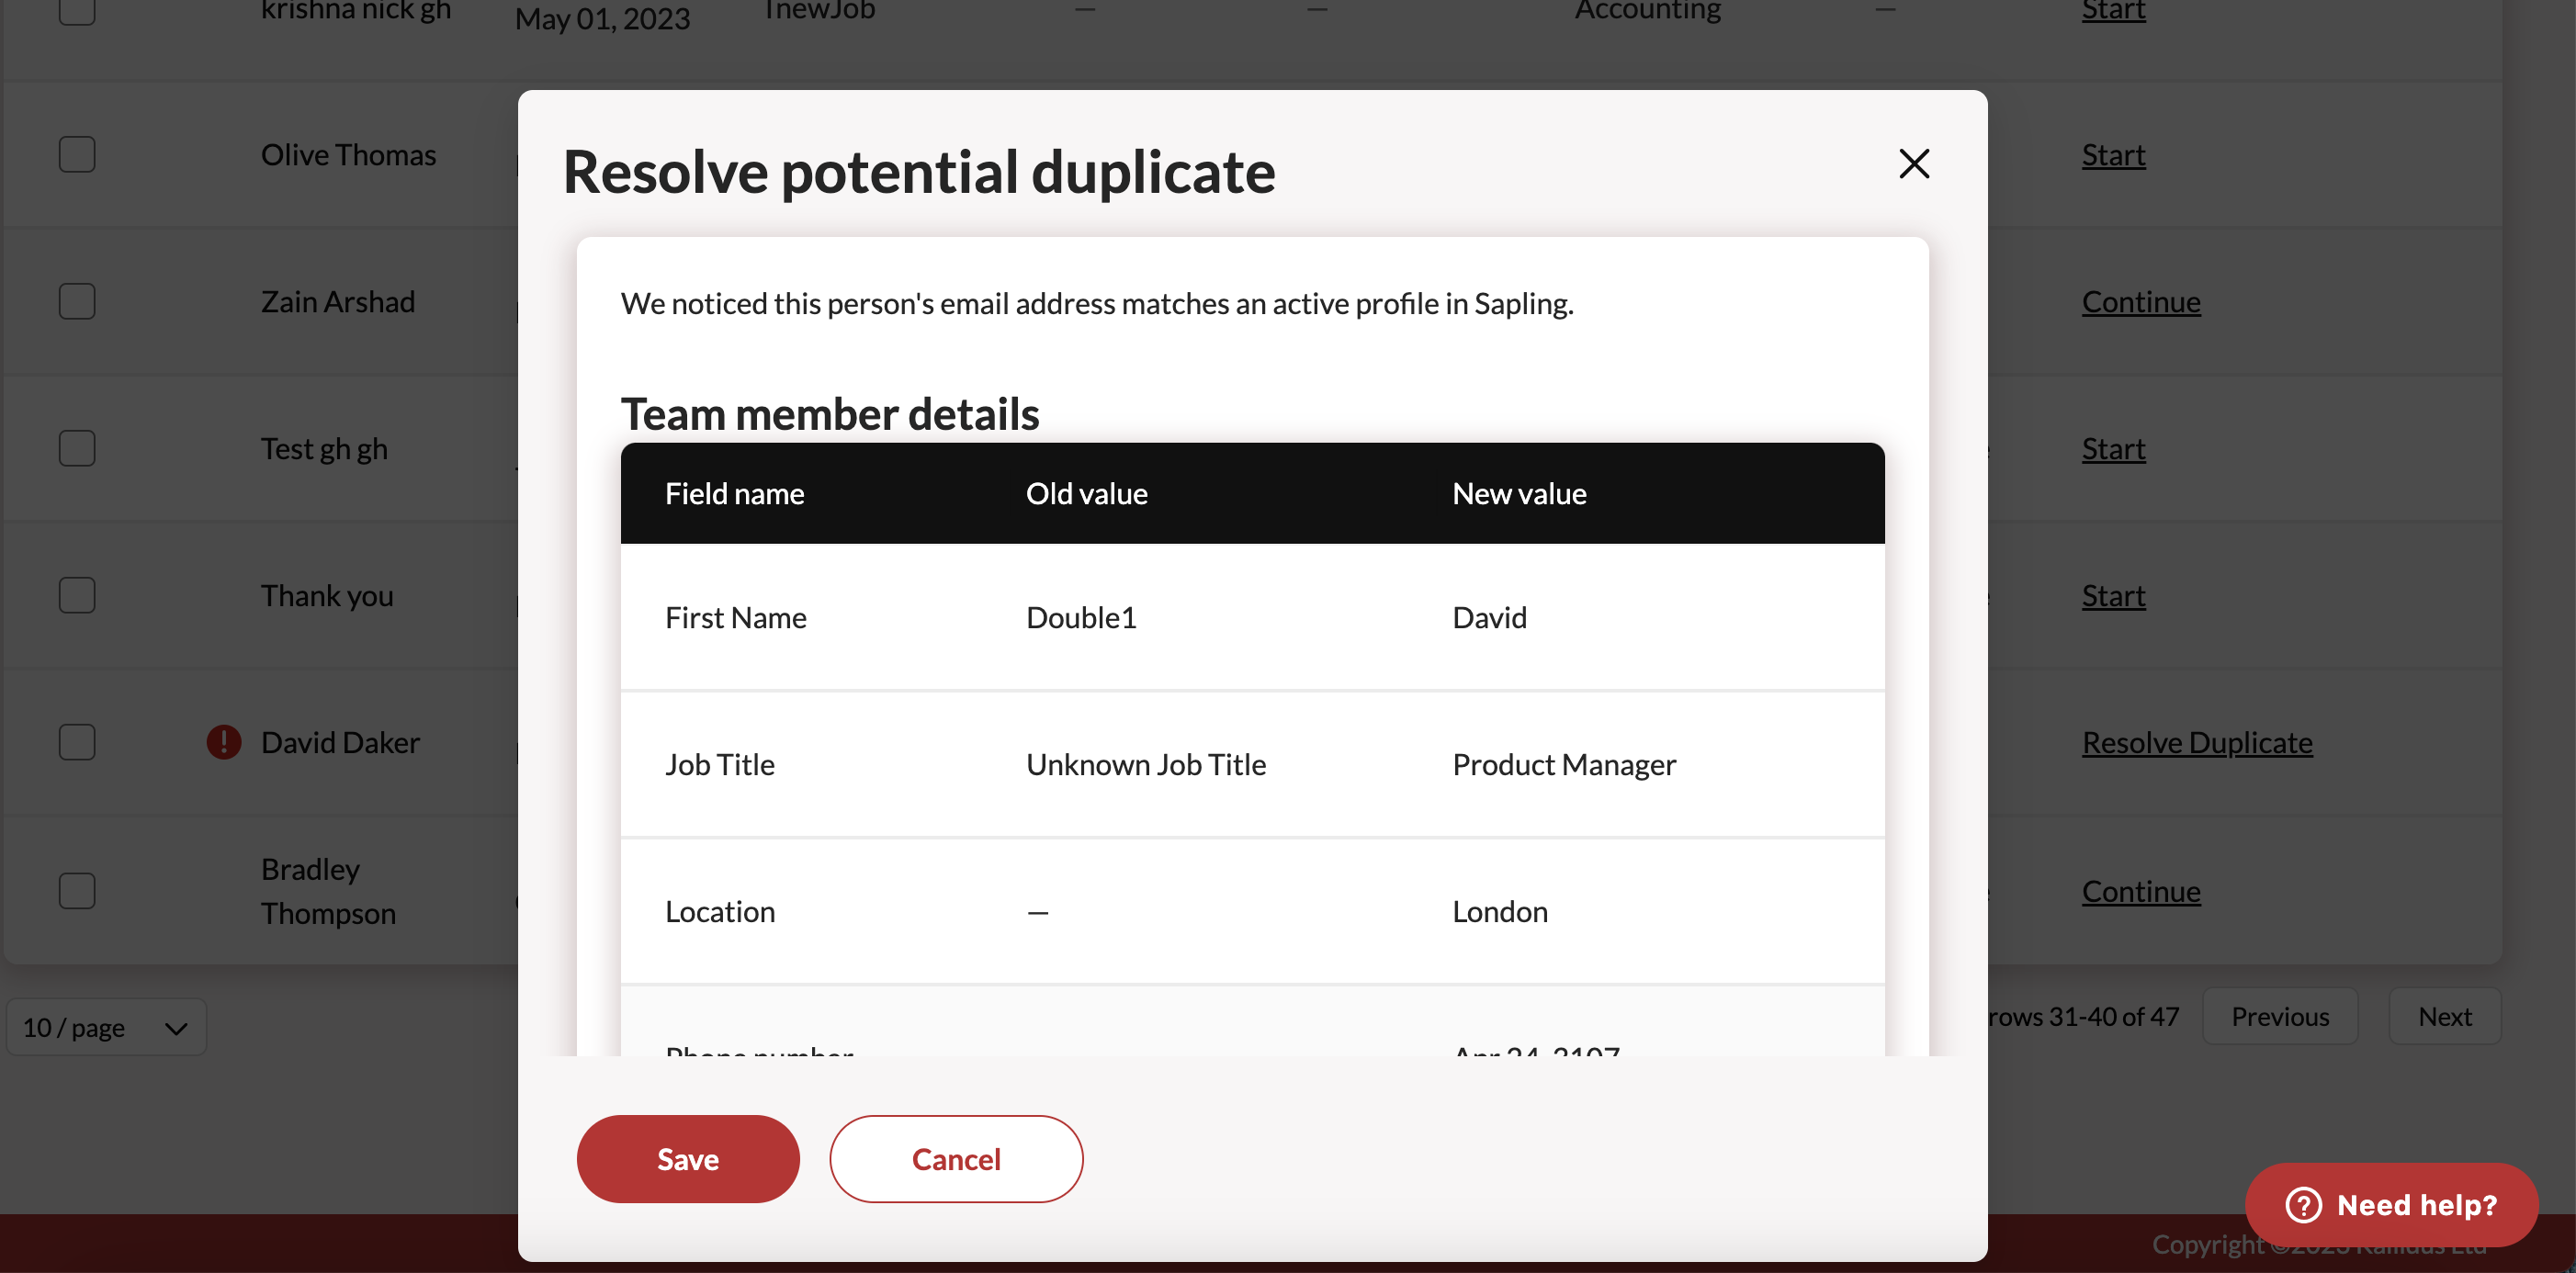Check the box next to David Daker
2576x1273 pixels.
(x=77, y=742)
